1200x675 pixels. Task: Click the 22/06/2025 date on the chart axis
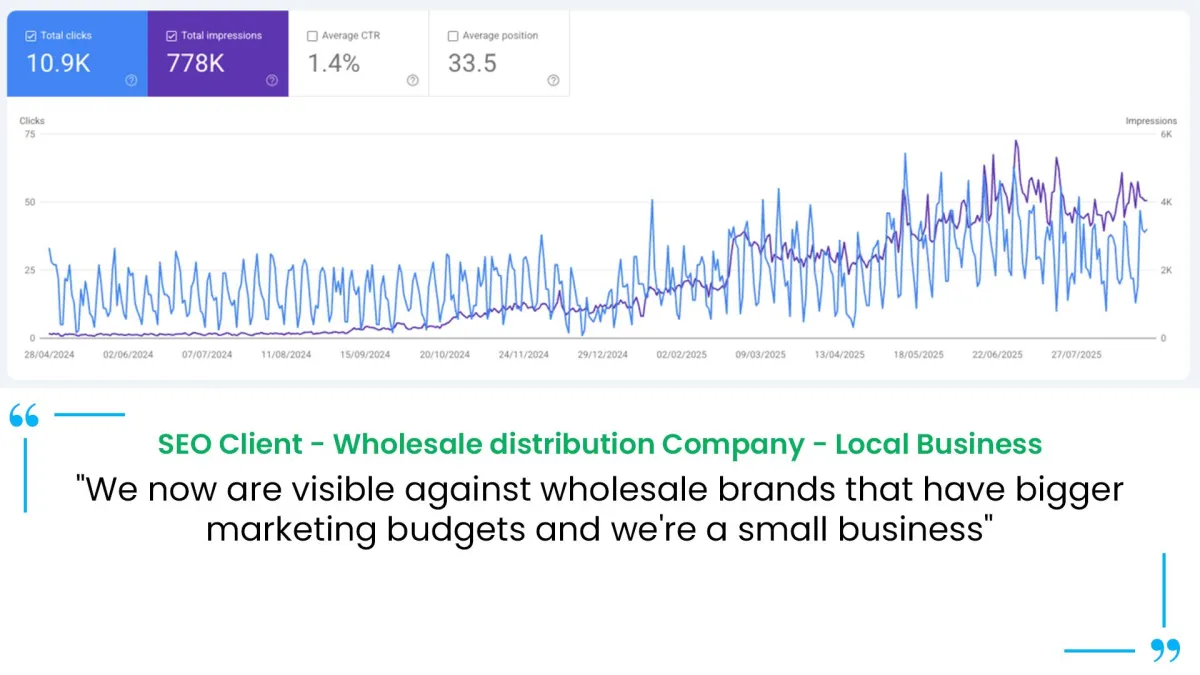pyautogui.click(x=997, y=355)
